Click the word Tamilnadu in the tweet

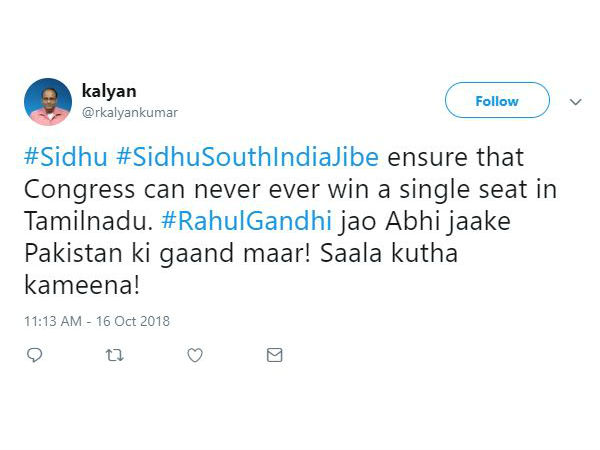(76, 222)
